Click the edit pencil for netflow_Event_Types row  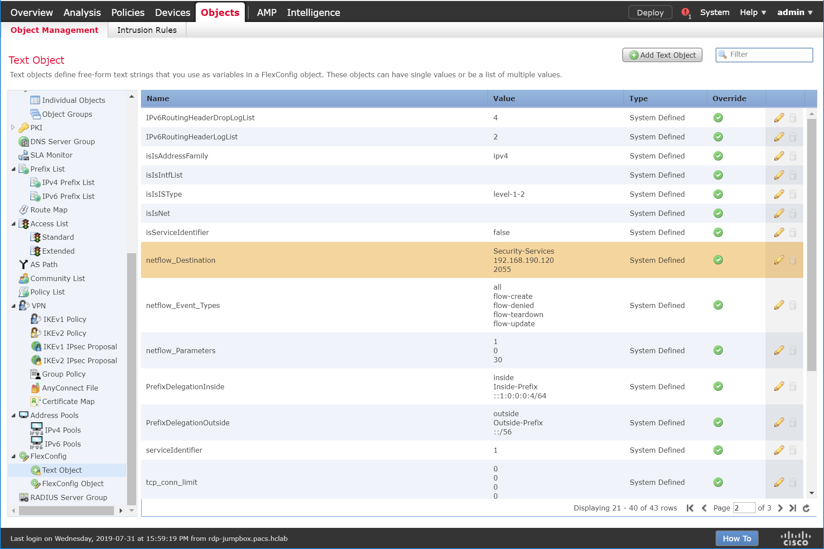coord(778,305)
